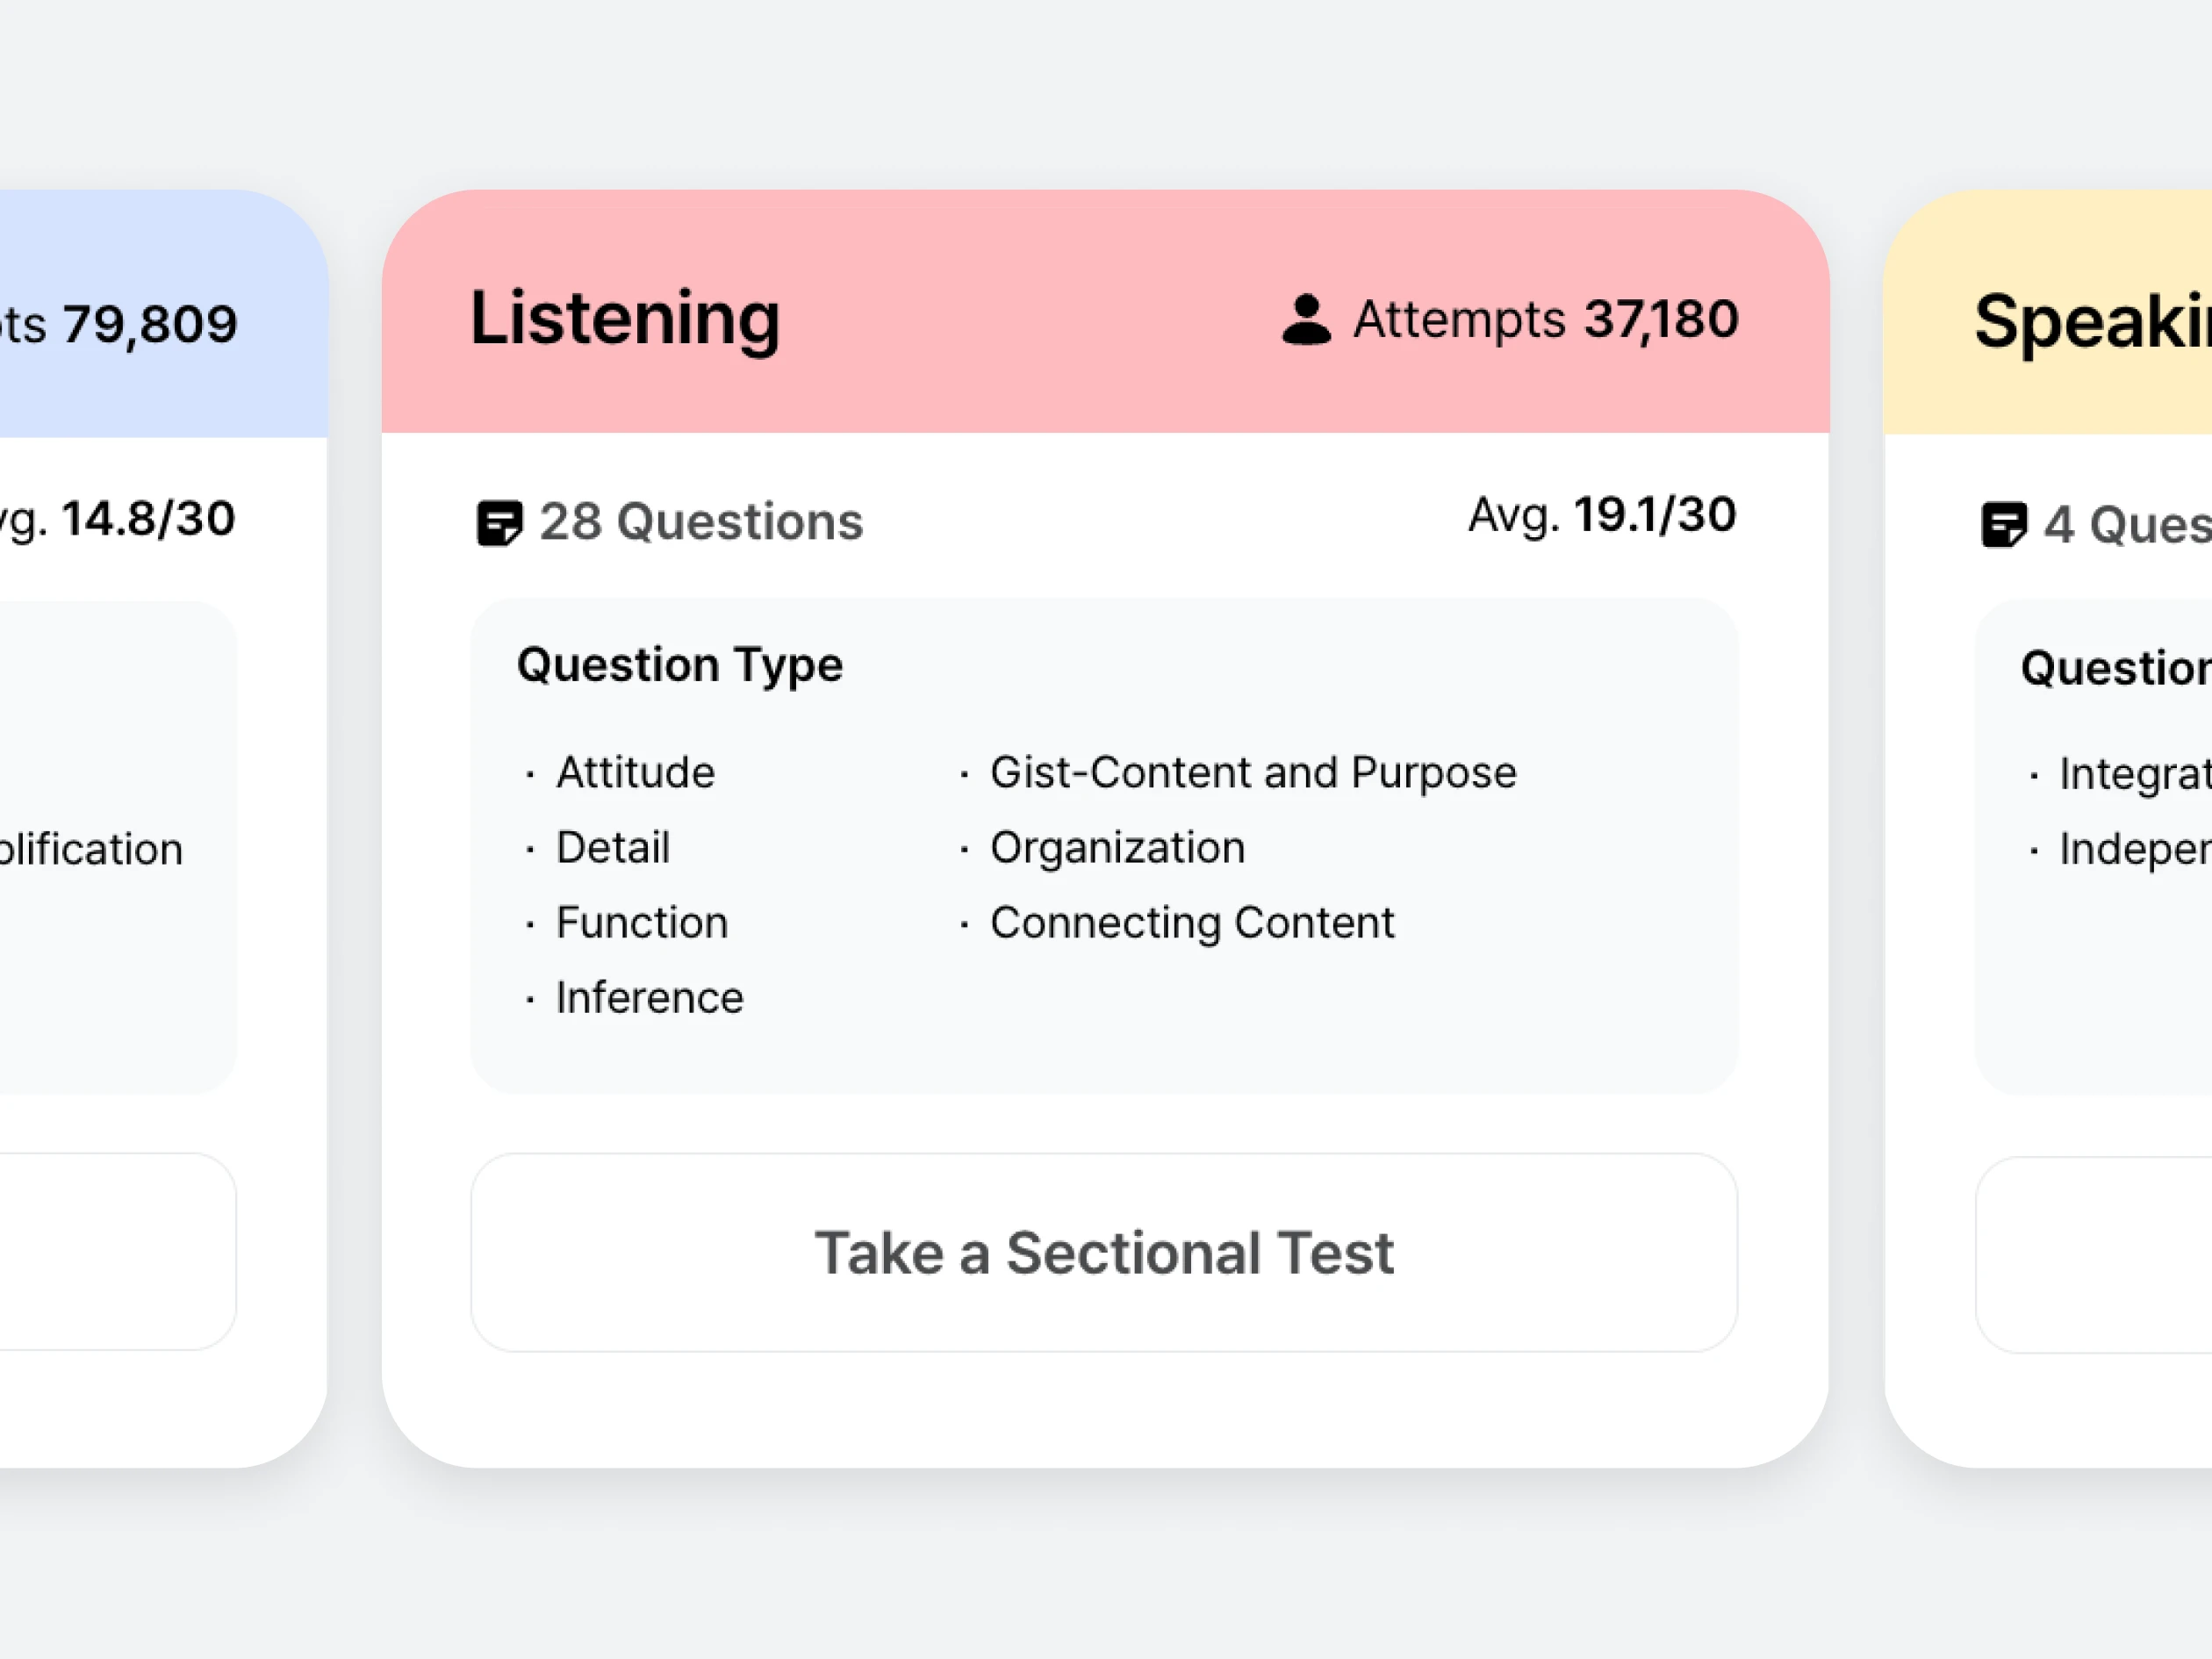The height and width of the screenshot is (1659, 2212).
Task: Select the Independent item in Speaking card
Action: (2130, 849)
